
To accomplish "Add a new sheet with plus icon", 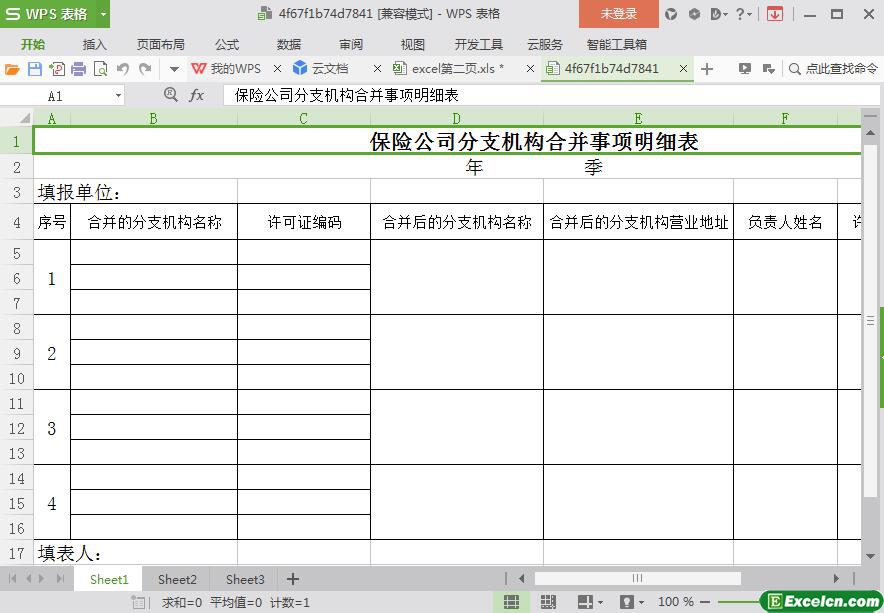I will 293,579.
